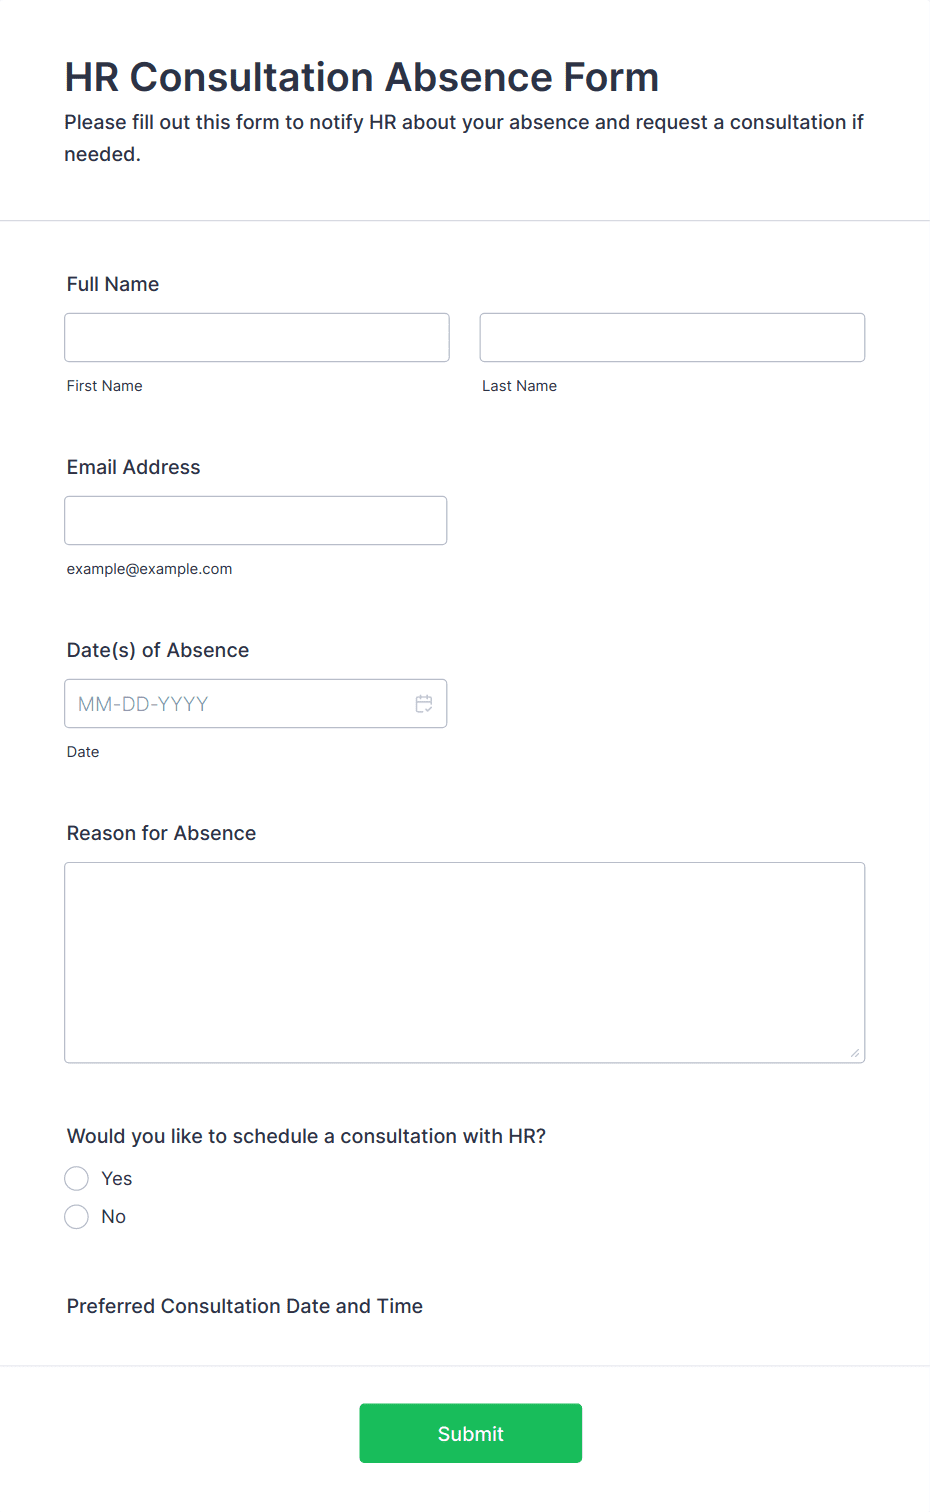This screenshot has height=1512, width=930.
Task: Click the example@example.com hint text
Action: pyautogui.click(x=150, y=569)
